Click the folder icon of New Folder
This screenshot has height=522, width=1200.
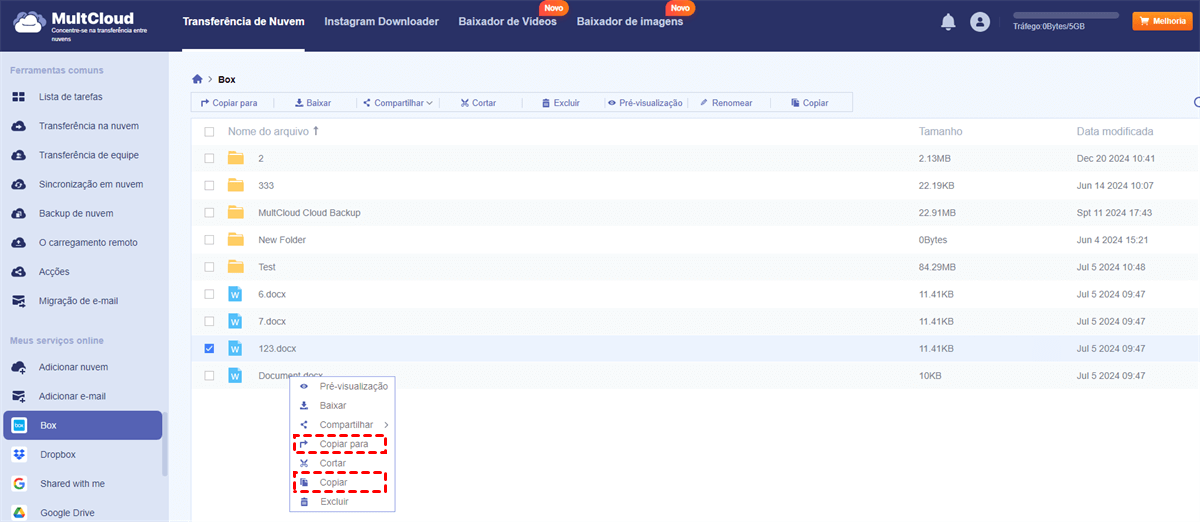pyautogui.click(x=236, y=239)
